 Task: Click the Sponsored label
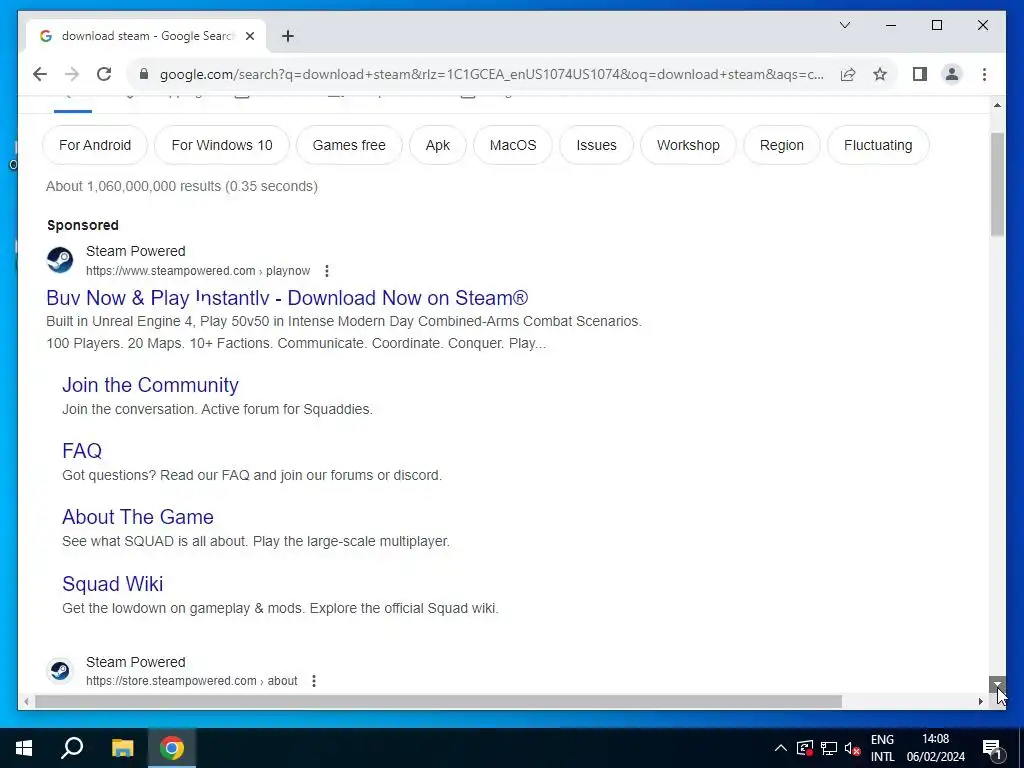(83, 225)
